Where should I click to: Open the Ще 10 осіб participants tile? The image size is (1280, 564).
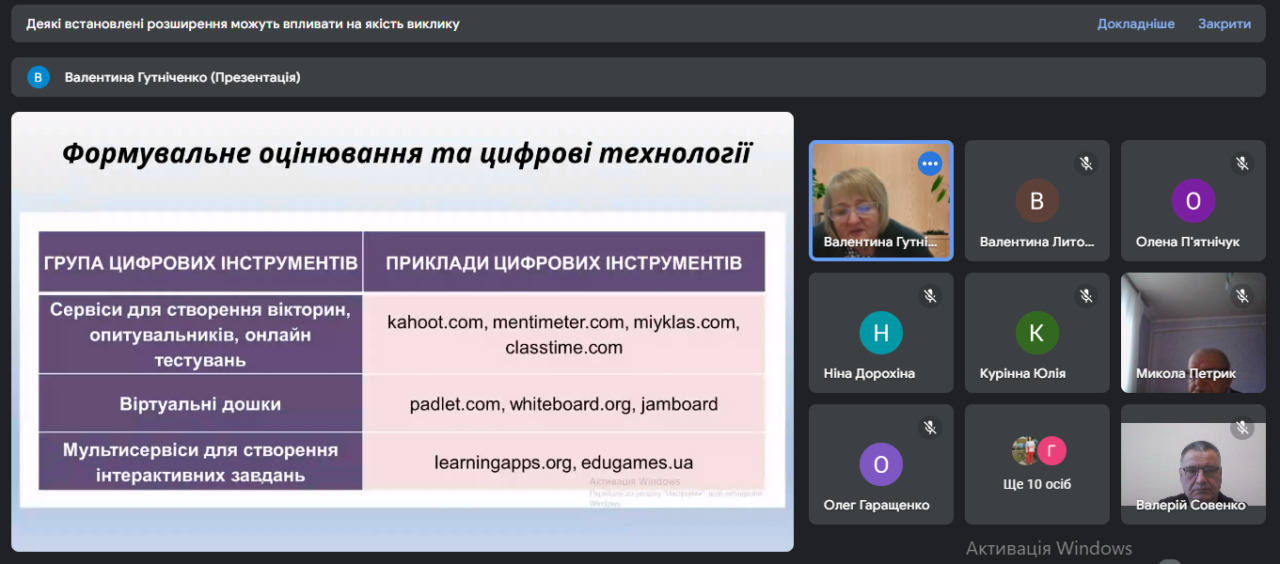click(1037, 464)
